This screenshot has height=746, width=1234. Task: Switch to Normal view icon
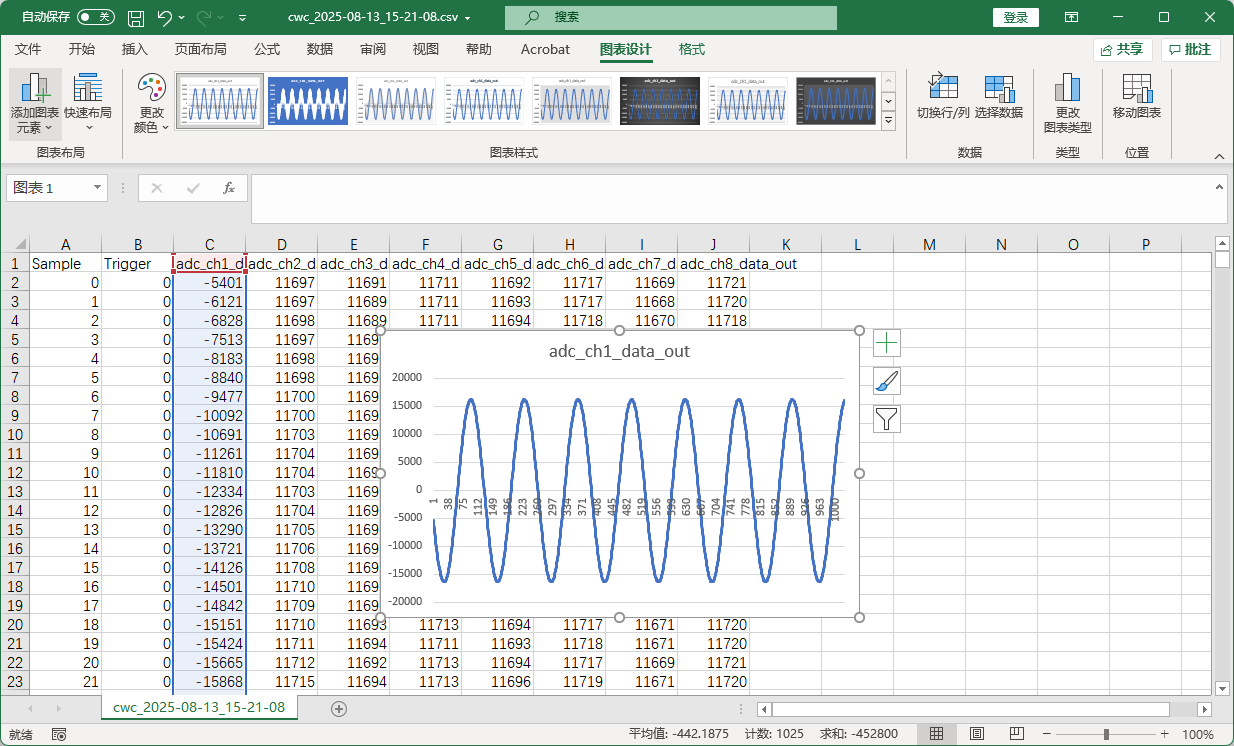click(x=936, y=735)
